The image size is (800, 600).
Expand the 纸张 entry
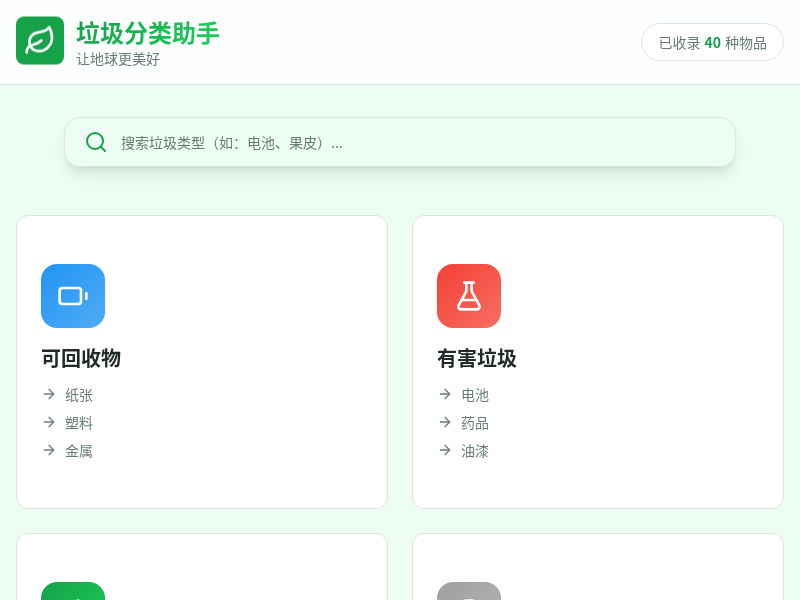[79, 395]
